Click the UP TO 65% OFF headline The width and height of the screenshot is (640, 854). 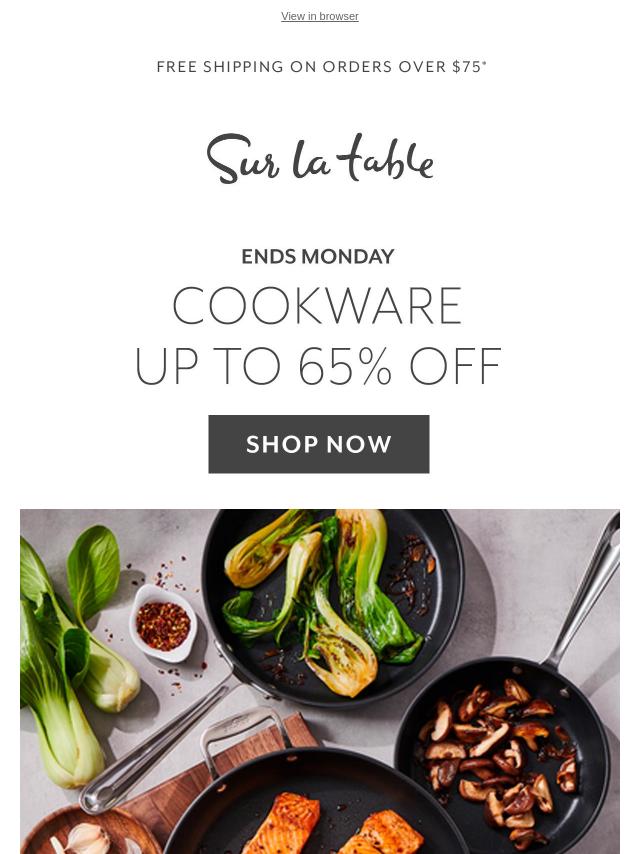[318, 366]
